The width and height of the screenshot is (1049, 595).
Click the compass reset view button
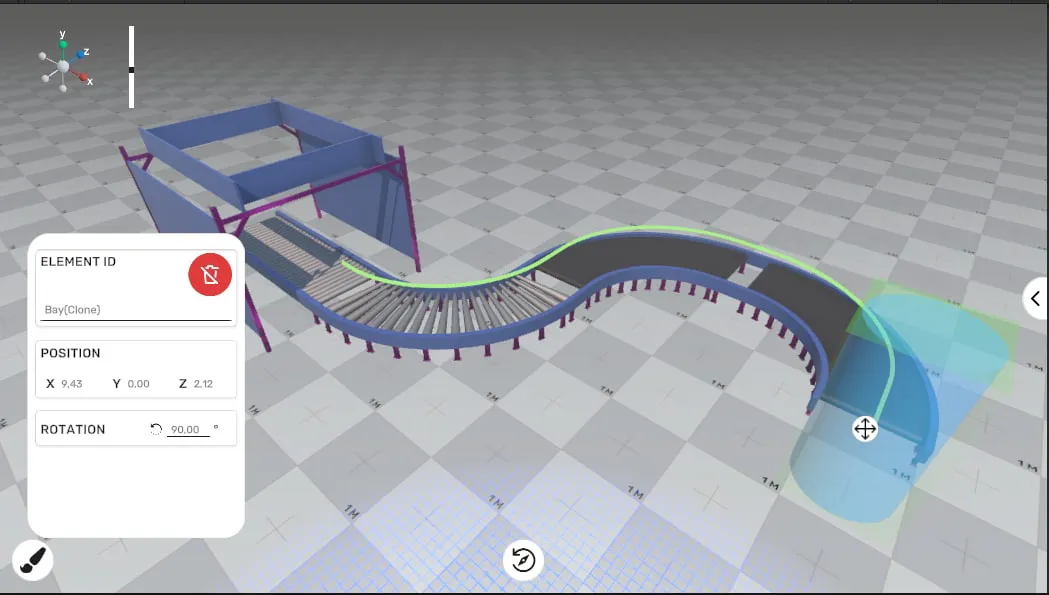523,560
